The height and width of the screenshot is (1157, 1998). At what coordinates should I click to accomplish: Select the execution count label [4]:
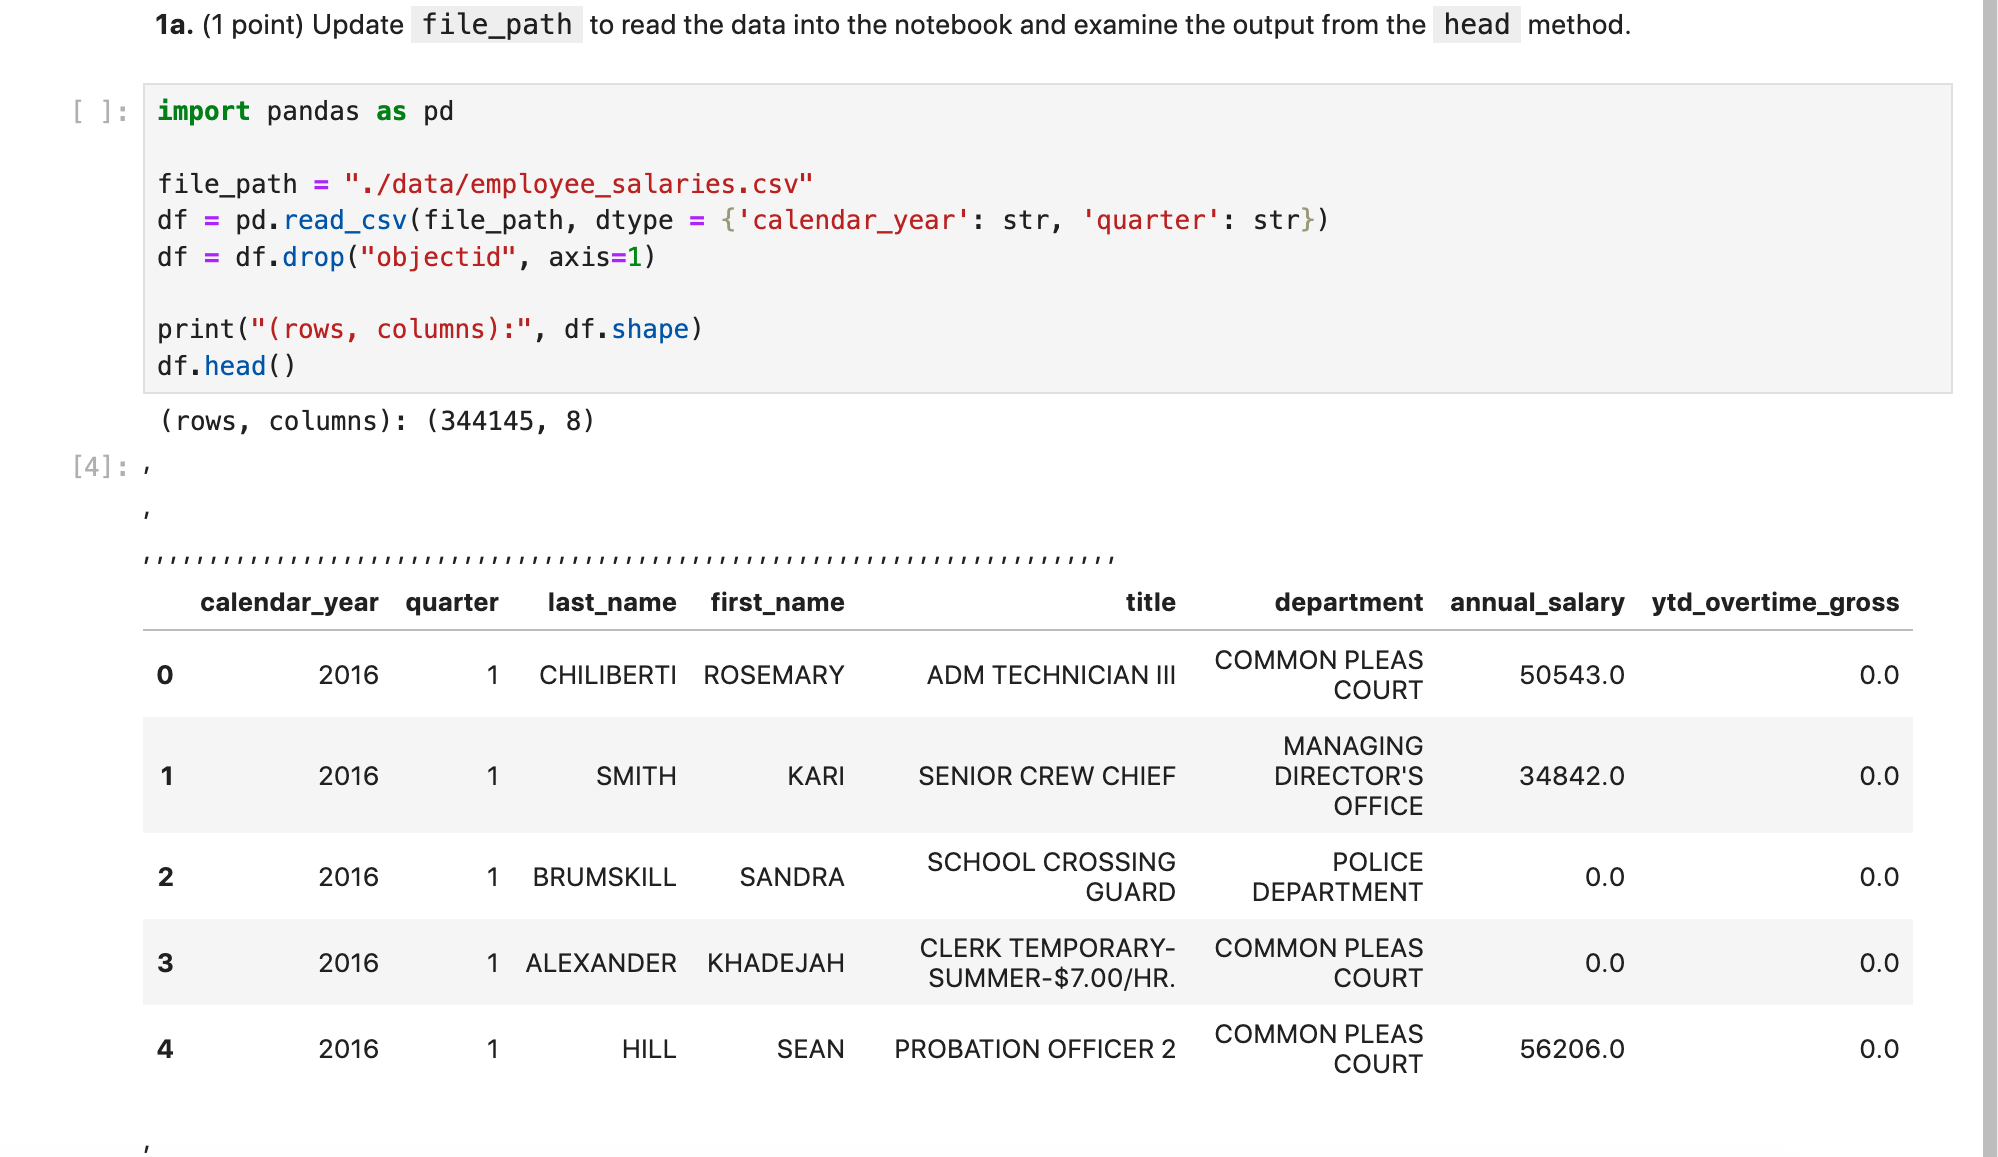[x=98, y=464]
